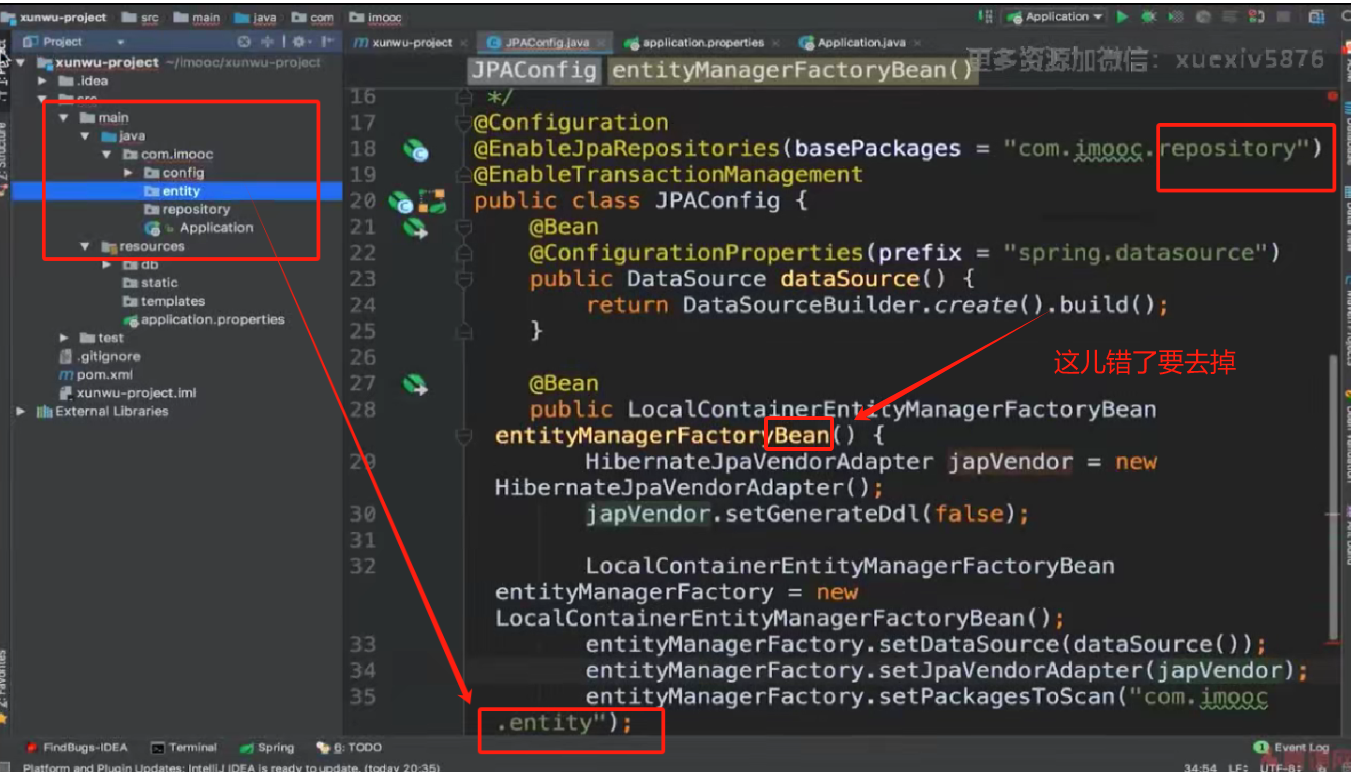
Task: Open the Application run configuration dropdown
Action: click(x=1055, y=17)
